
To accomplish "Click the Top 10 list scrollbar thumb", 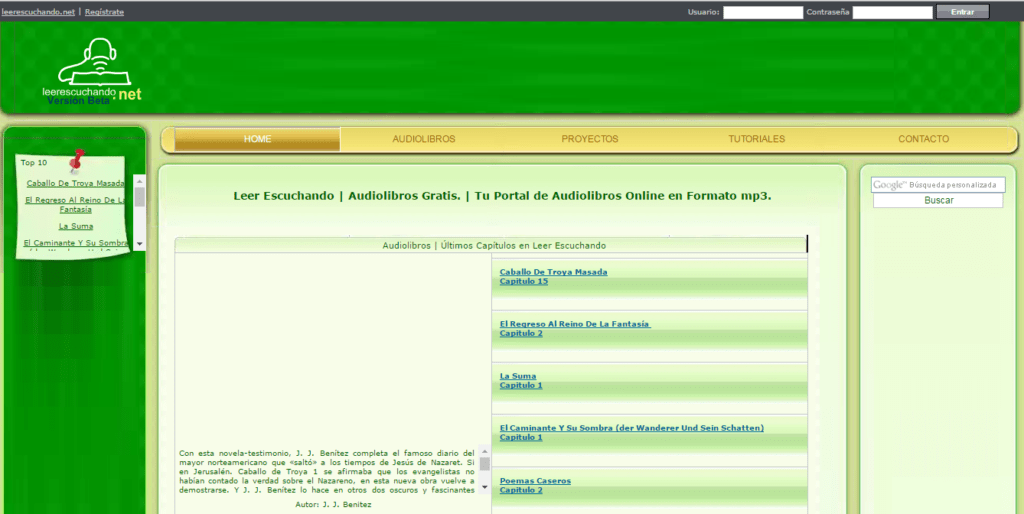I will coord(140,197).
